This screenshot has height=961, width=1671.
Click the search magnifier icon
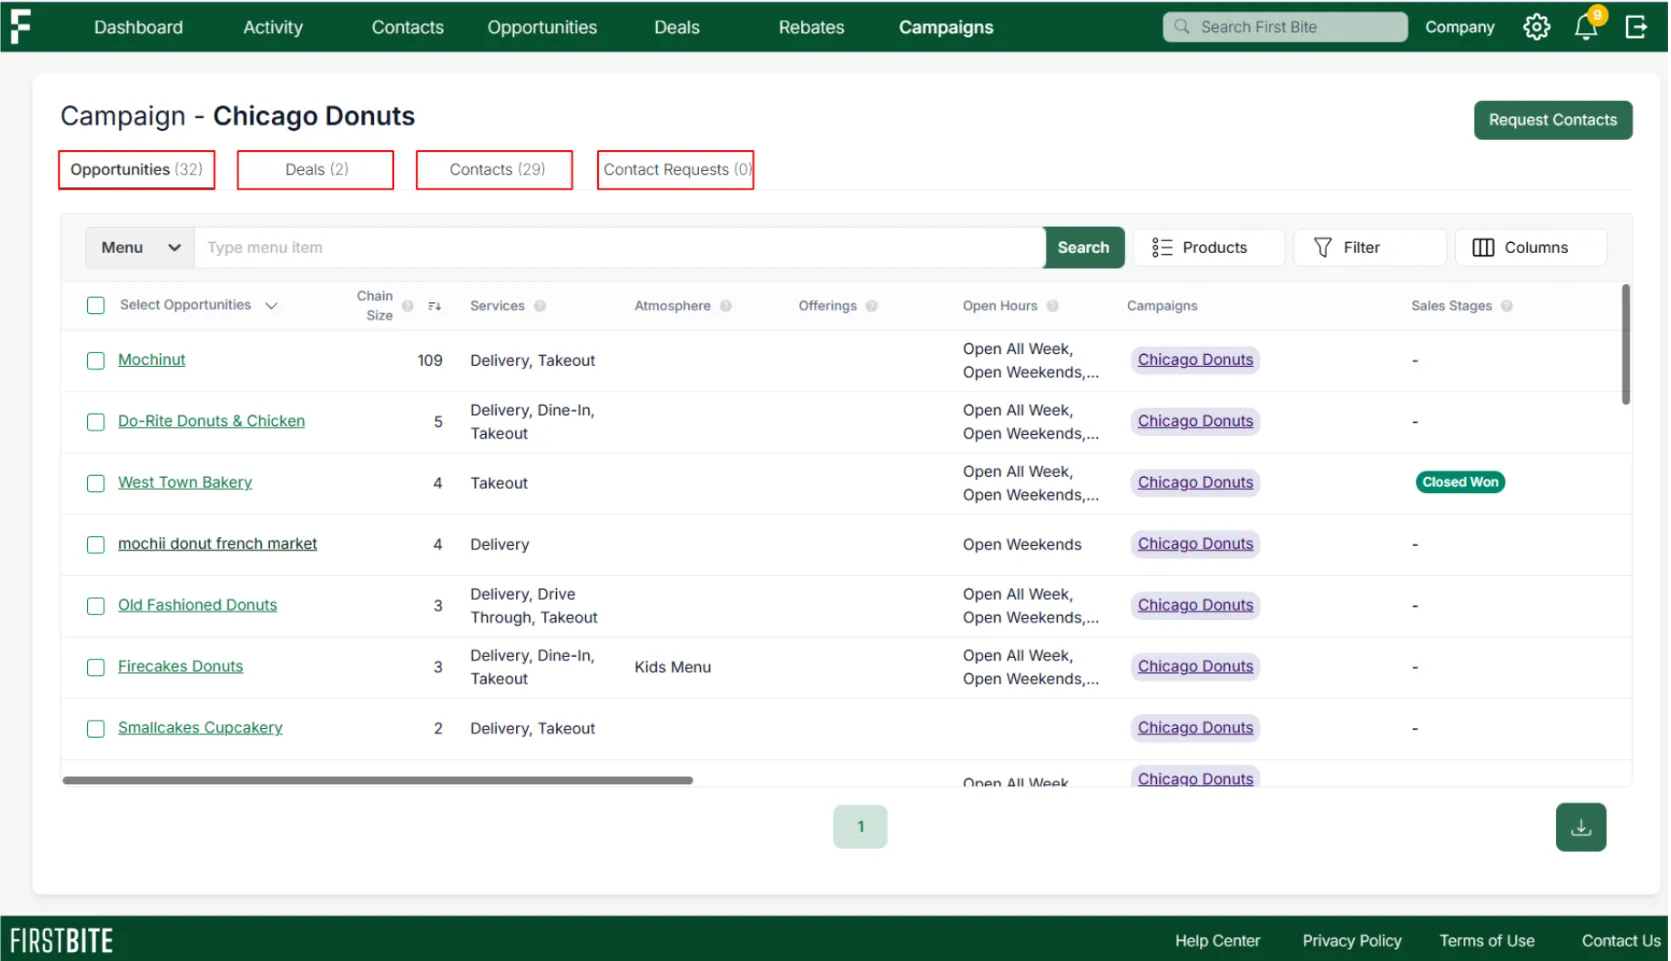(1183, 27)
